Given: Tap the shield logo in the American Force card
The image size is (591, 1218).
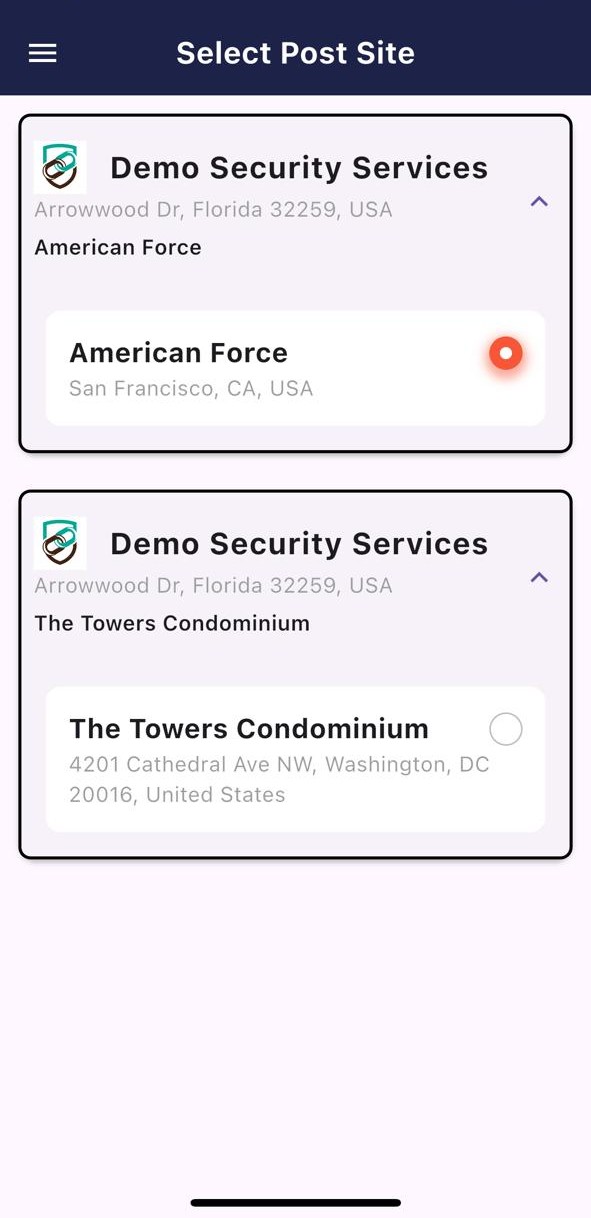Looking at the screenshot, I should 60,167.
